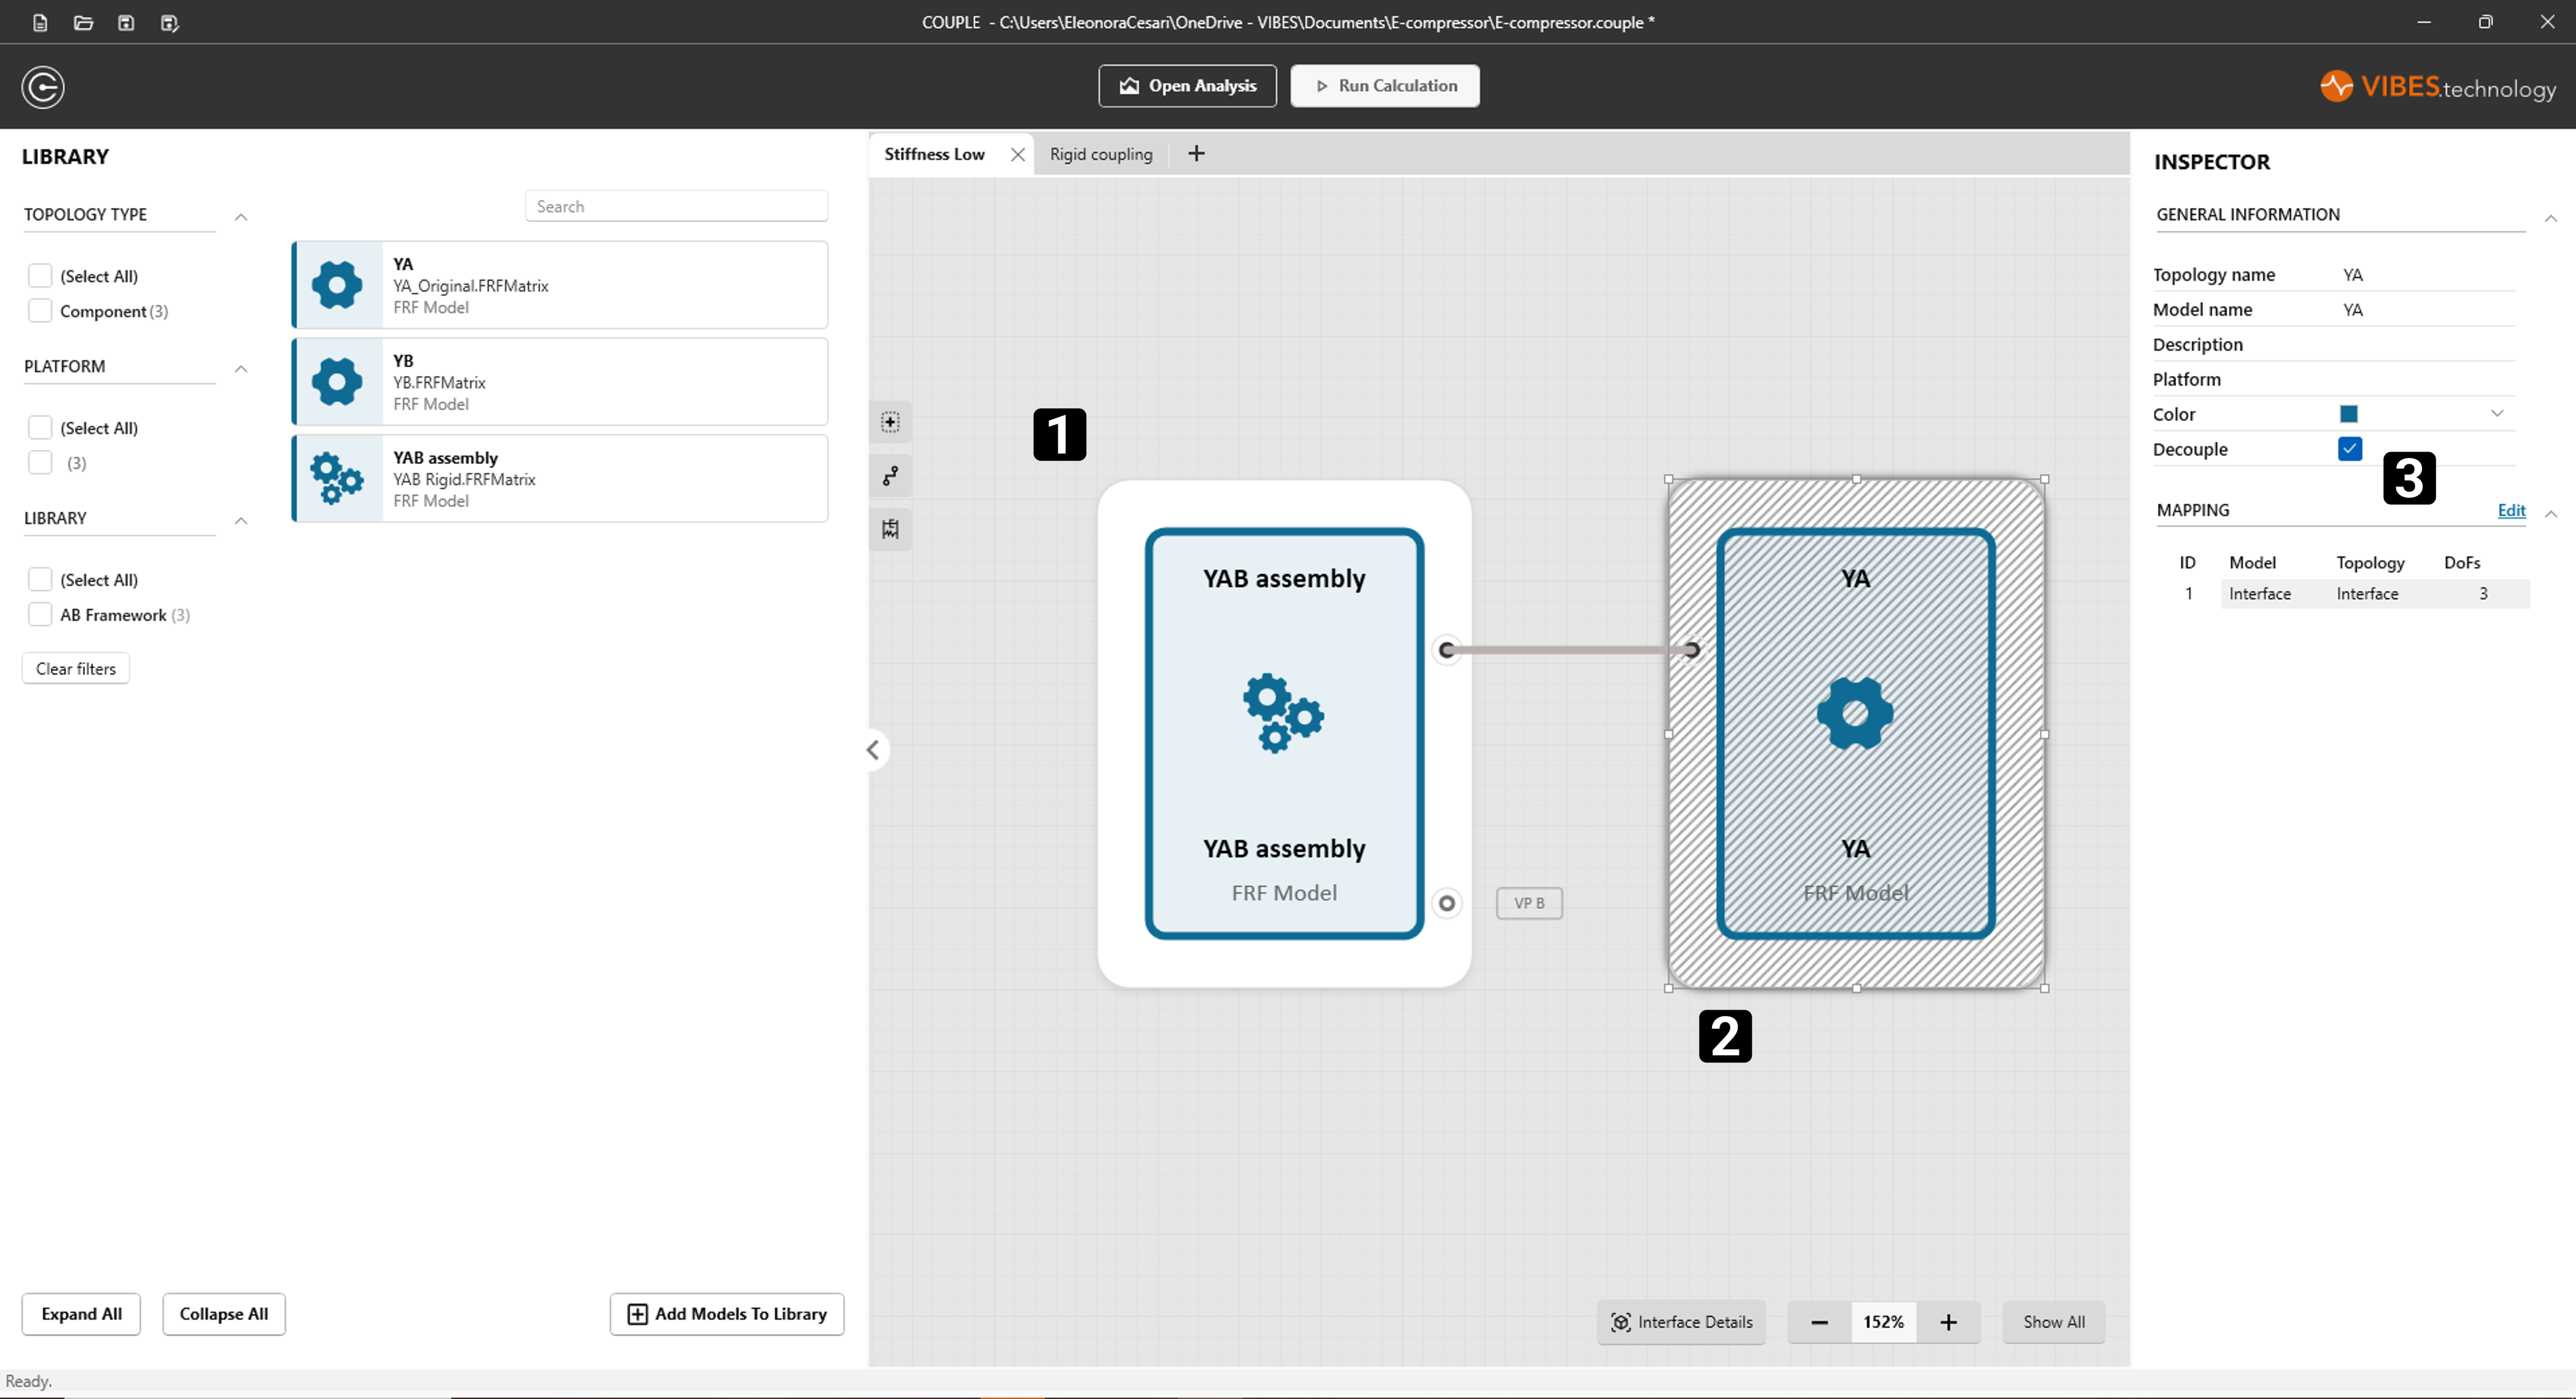Click the blue Color swatch
Viewport: 2576px width, 1399px height.
[2348, 413]
